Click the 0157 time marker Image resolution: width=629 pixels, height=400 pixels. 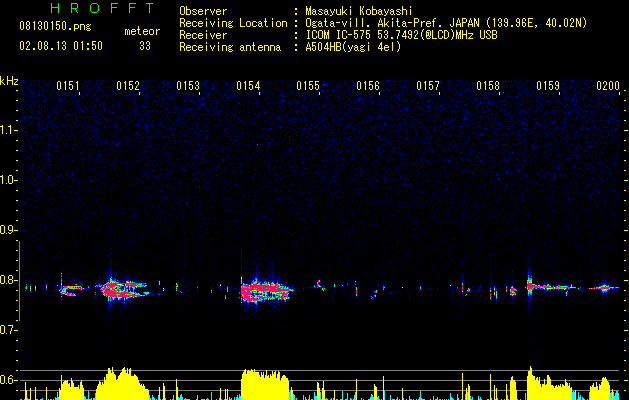click(x=428, y=86)
